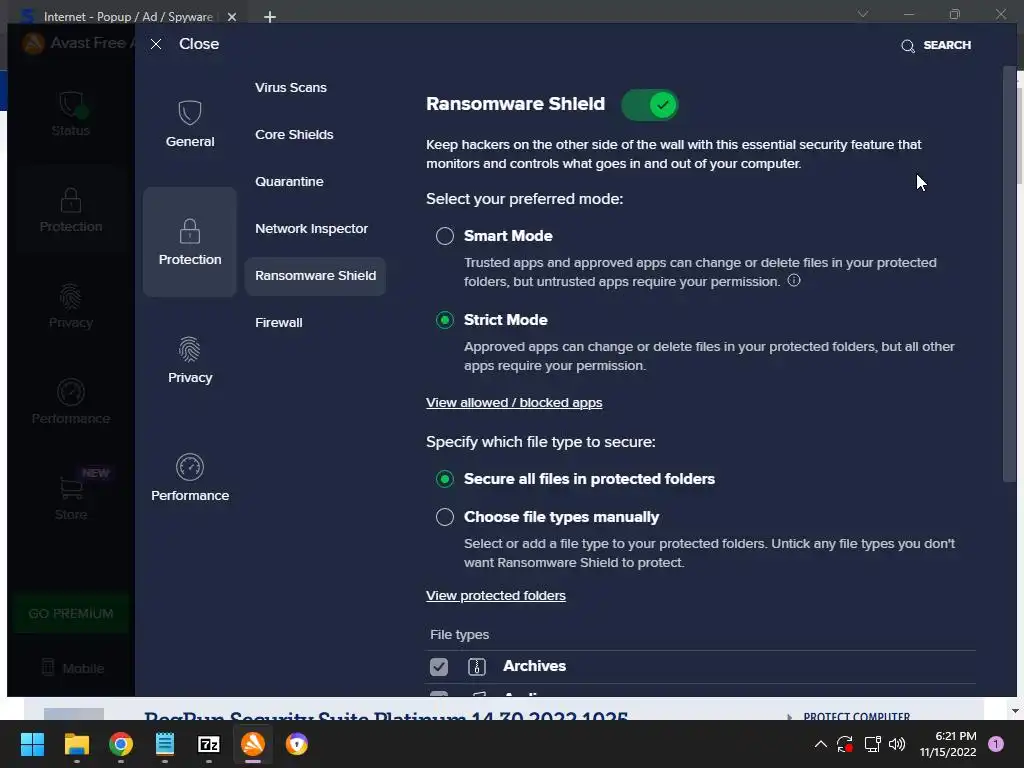Toggle the Archives file type checkbox

click(439, 667)
